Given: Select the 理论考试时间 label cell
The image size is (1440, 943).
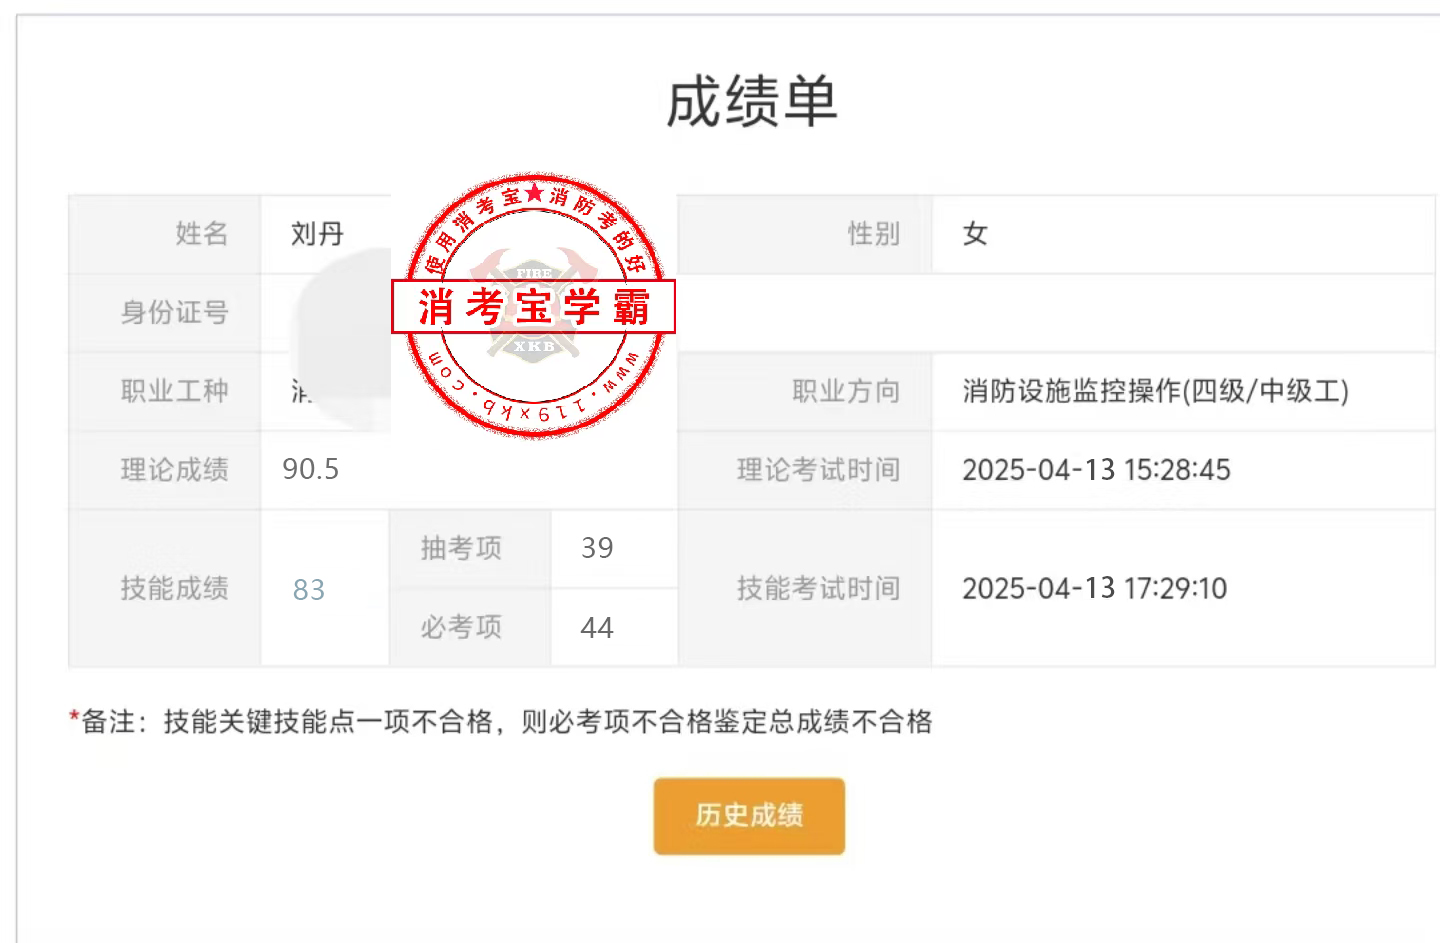Looking at the screenshot, I should [x=805, y=470].
